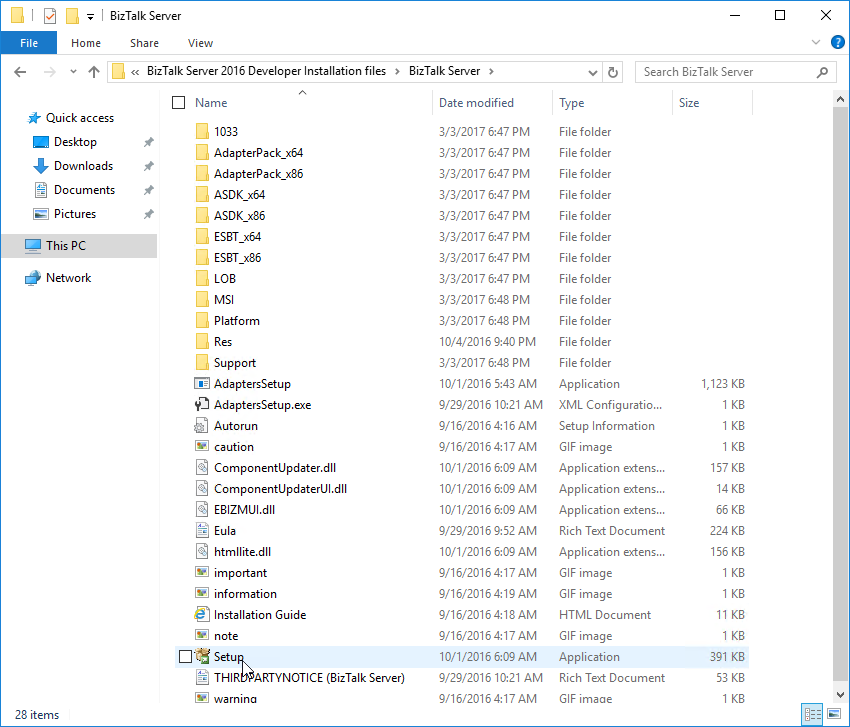The width and height of the screenshot is (850, 727).
Task: Click the Refresh button in address bar
Action: pos(613,72)
